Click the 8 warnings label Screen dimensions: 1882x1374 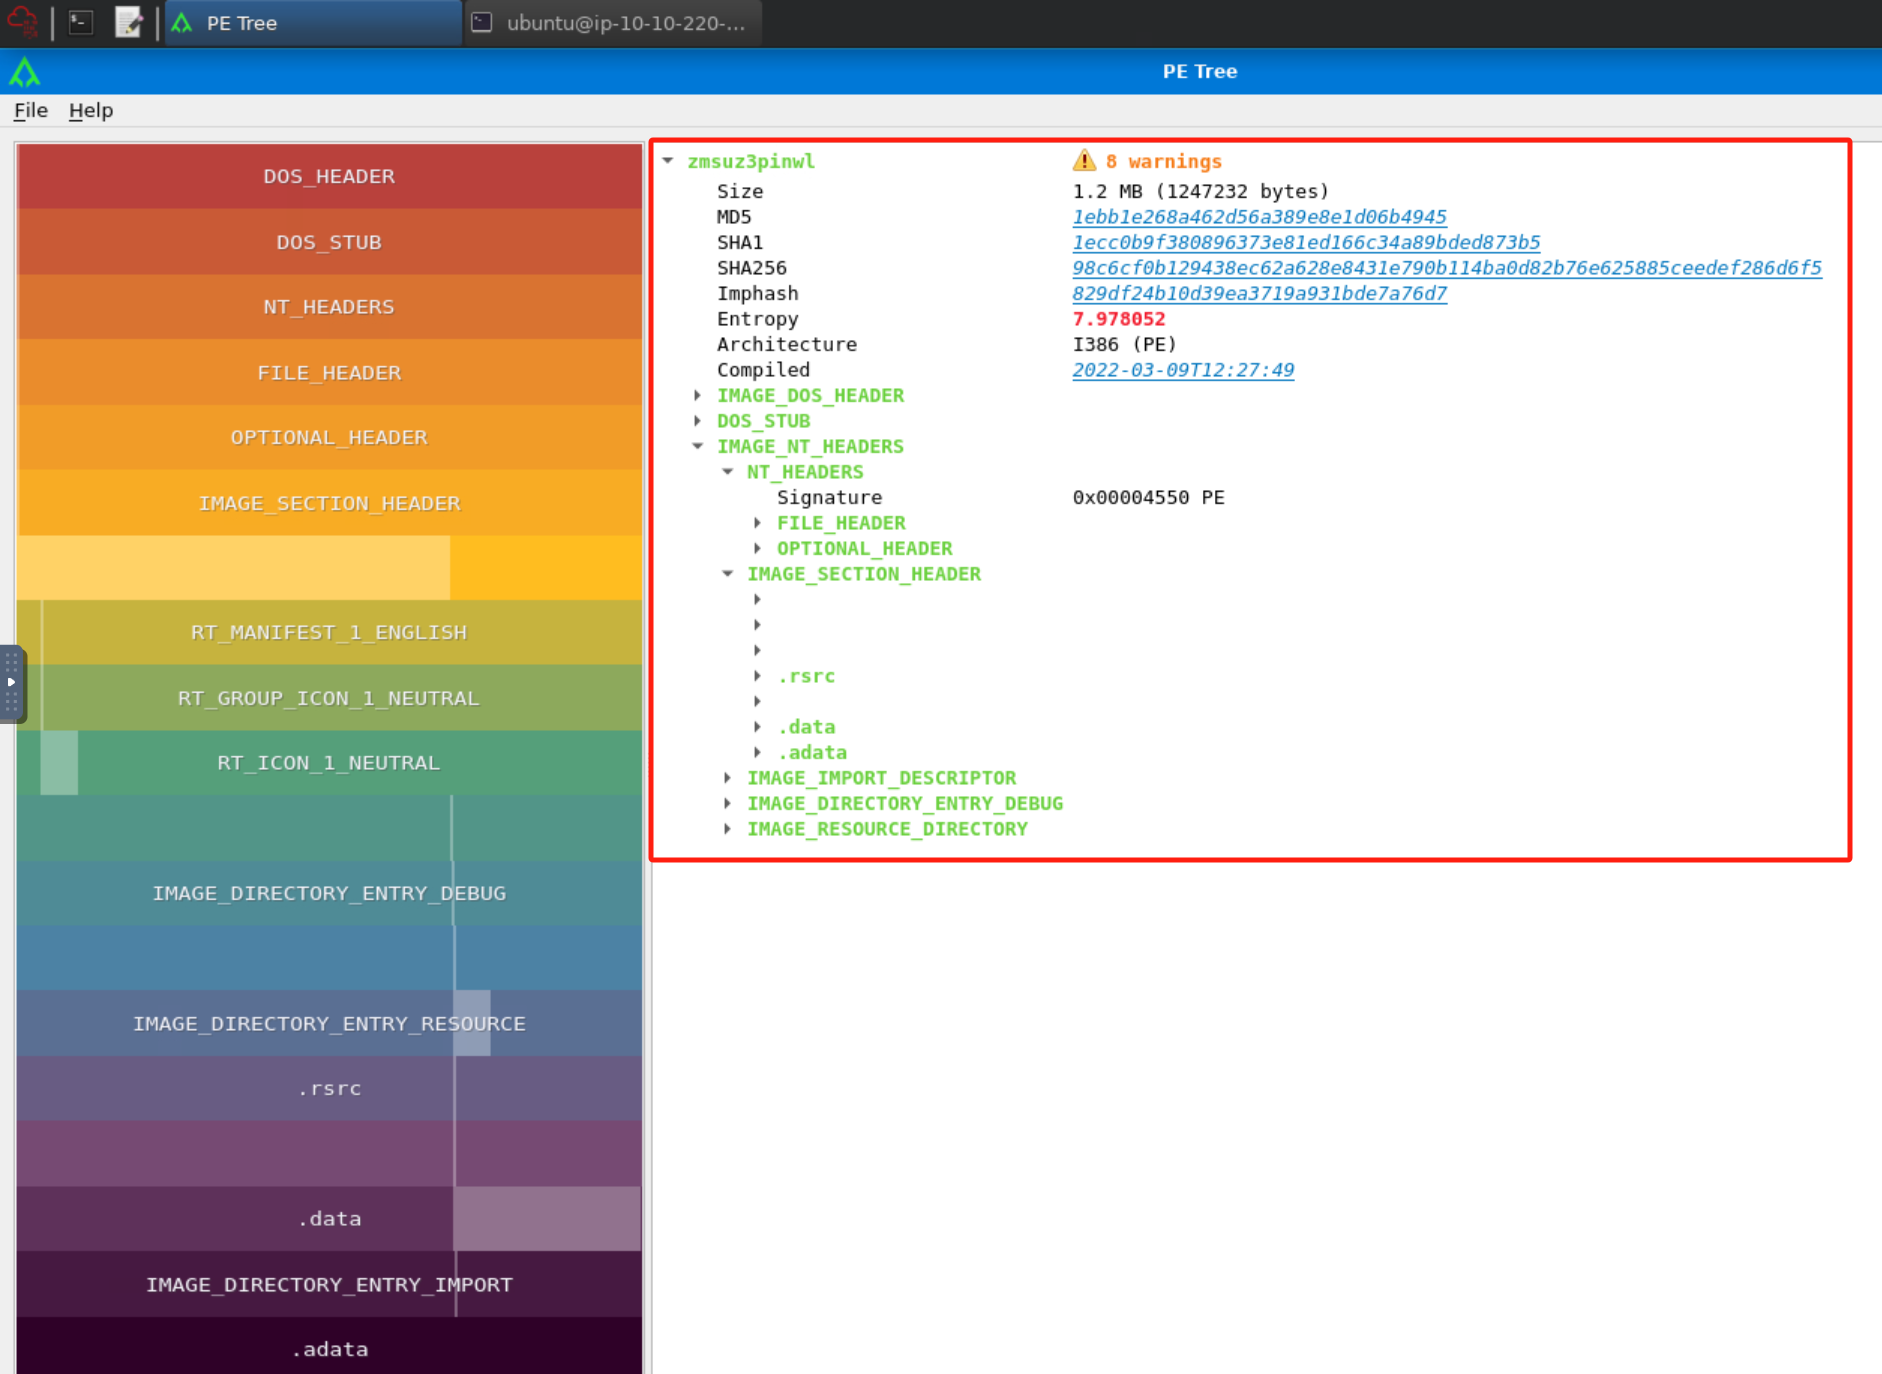point(1164,161)
